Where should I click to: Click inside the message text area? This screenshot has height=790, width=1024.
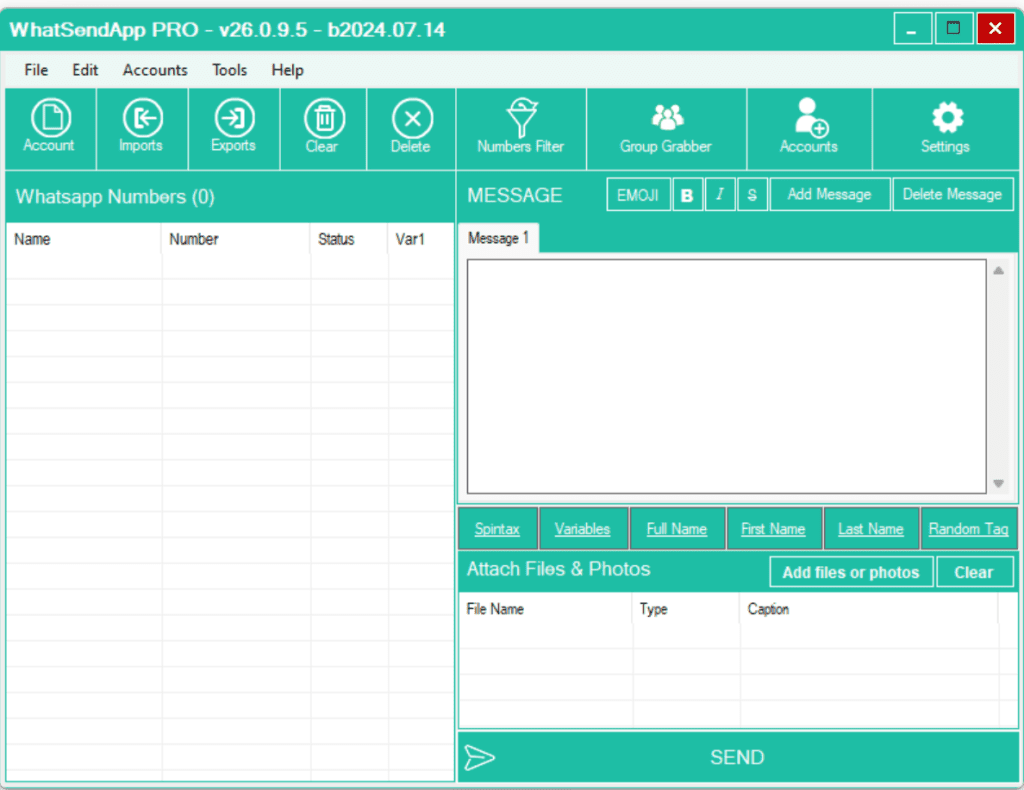click(x=726, y=376)
